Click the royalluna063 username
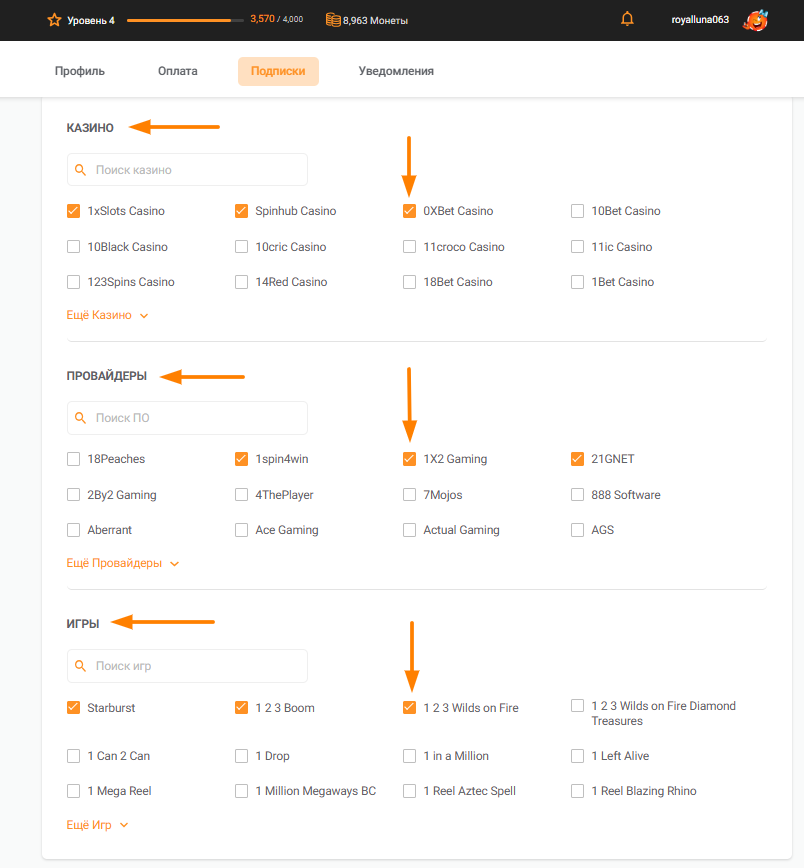The image size is (804, 868). [x=700, y=20]
